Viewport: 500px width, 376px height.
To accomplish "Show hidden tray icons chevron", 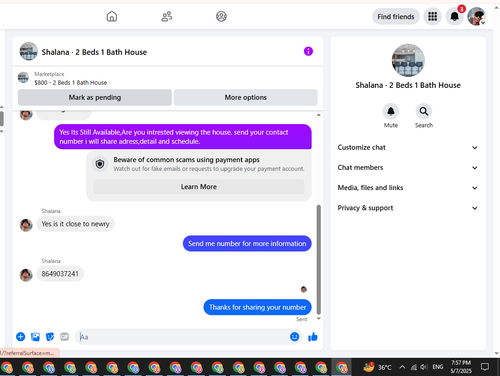I will point(402,367).
